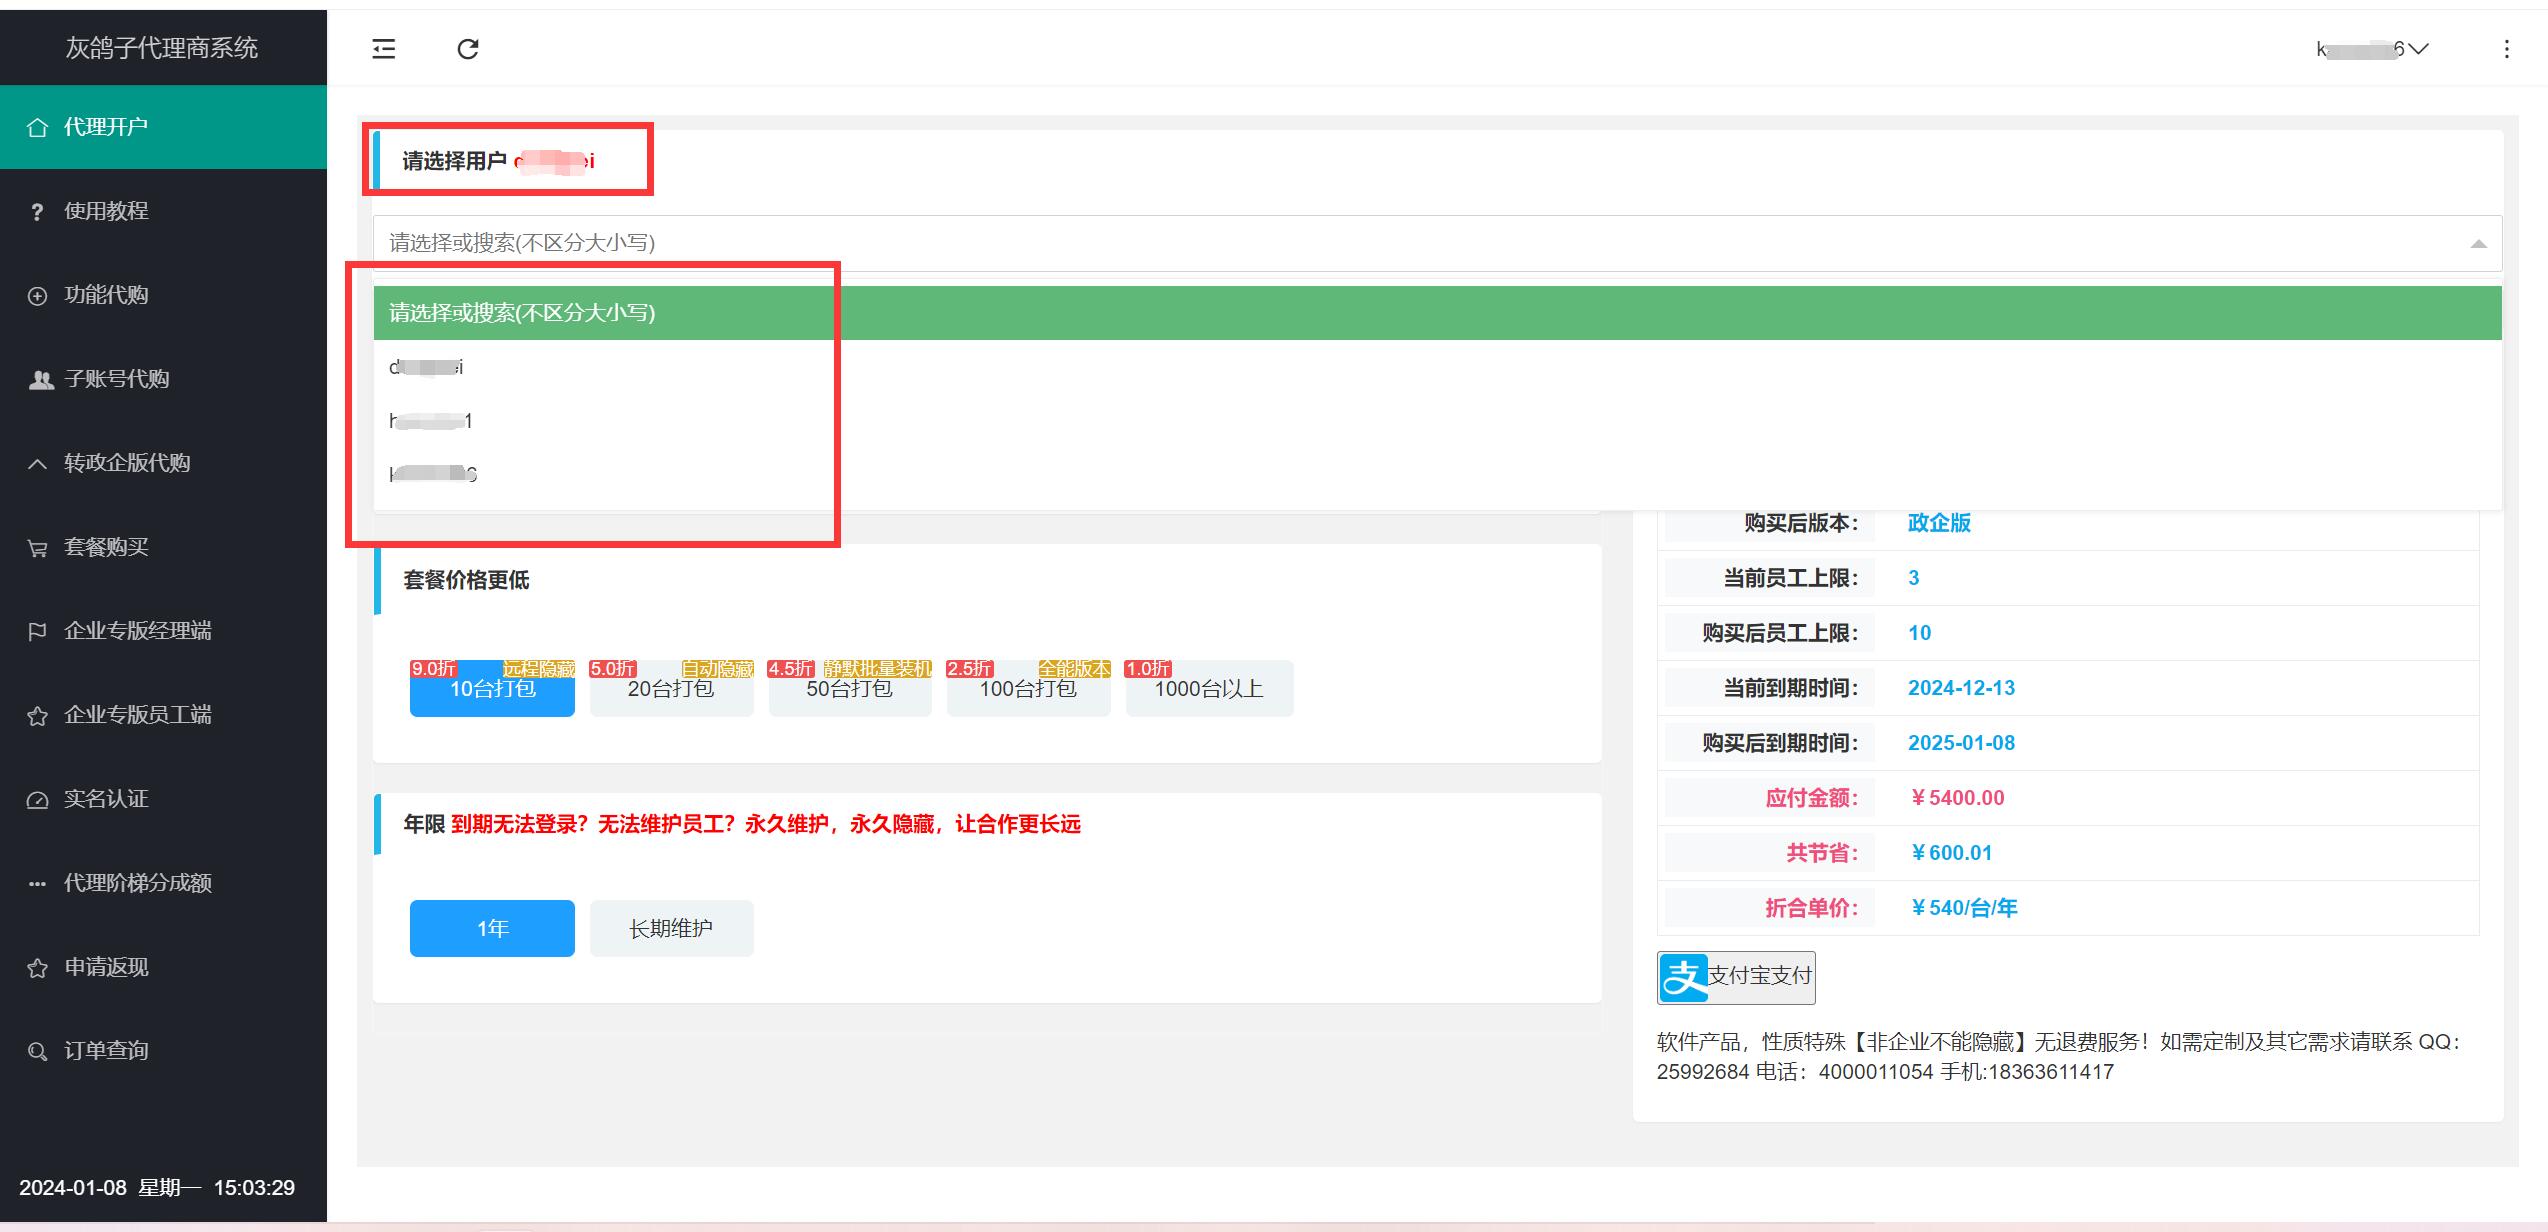Open 套餐购买 via its shopping cart icon
2548x1232 pixels.
click(x=37, y=548)
